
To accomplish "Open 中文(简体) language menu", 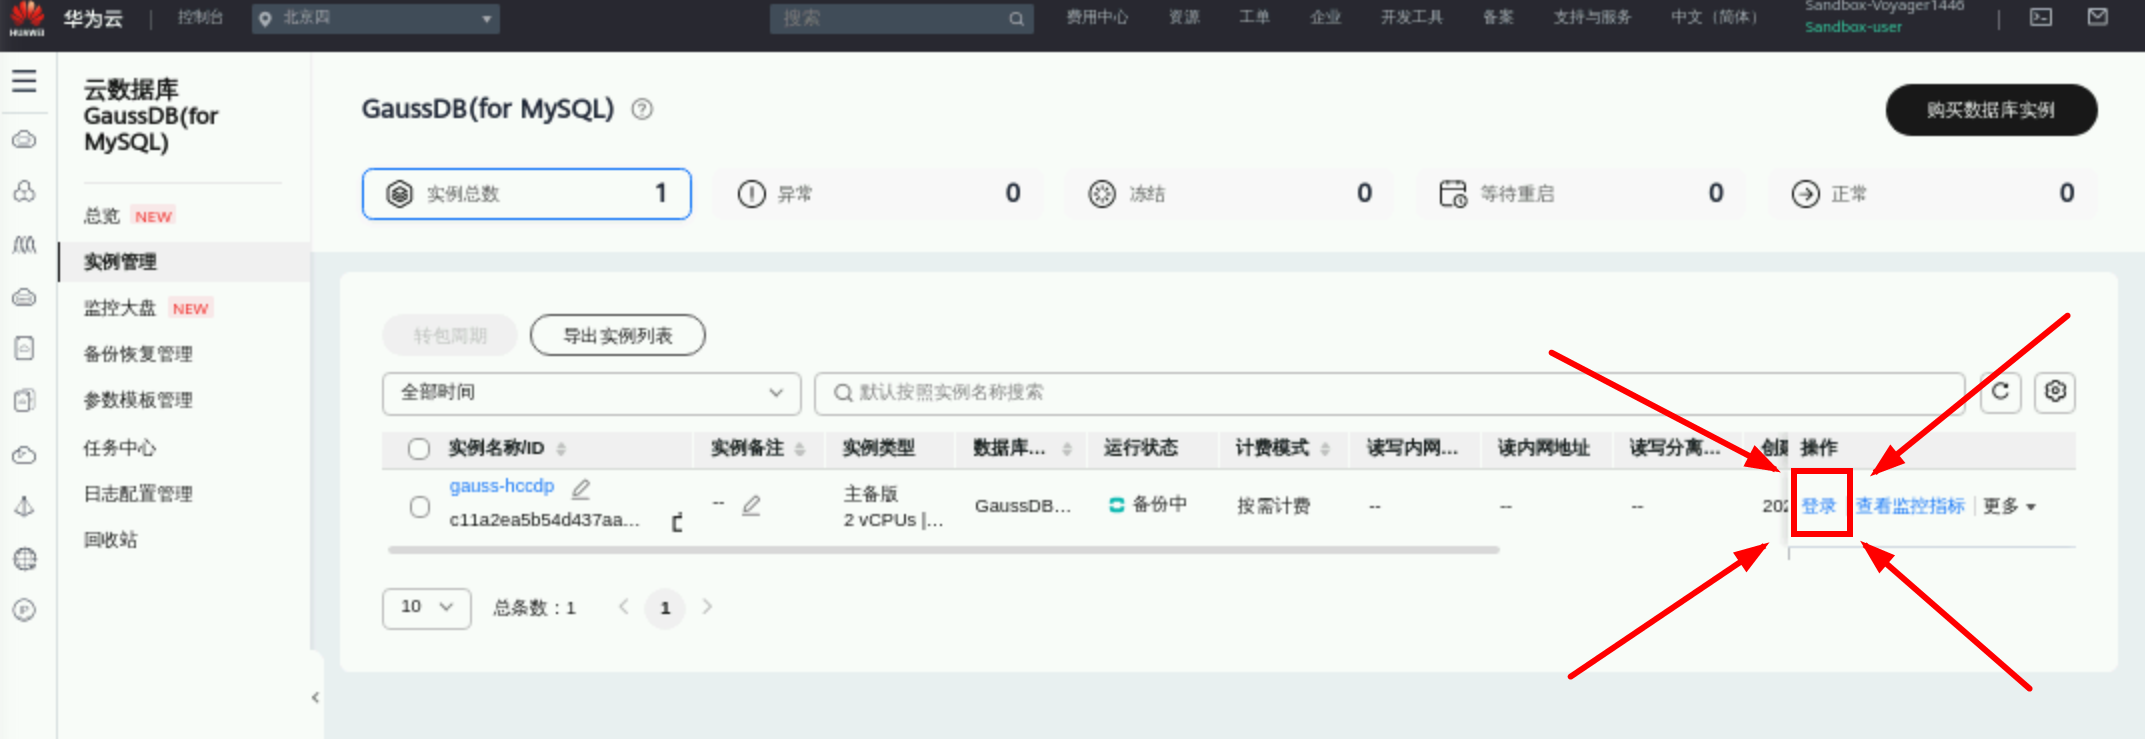I will pos(1715,17).
